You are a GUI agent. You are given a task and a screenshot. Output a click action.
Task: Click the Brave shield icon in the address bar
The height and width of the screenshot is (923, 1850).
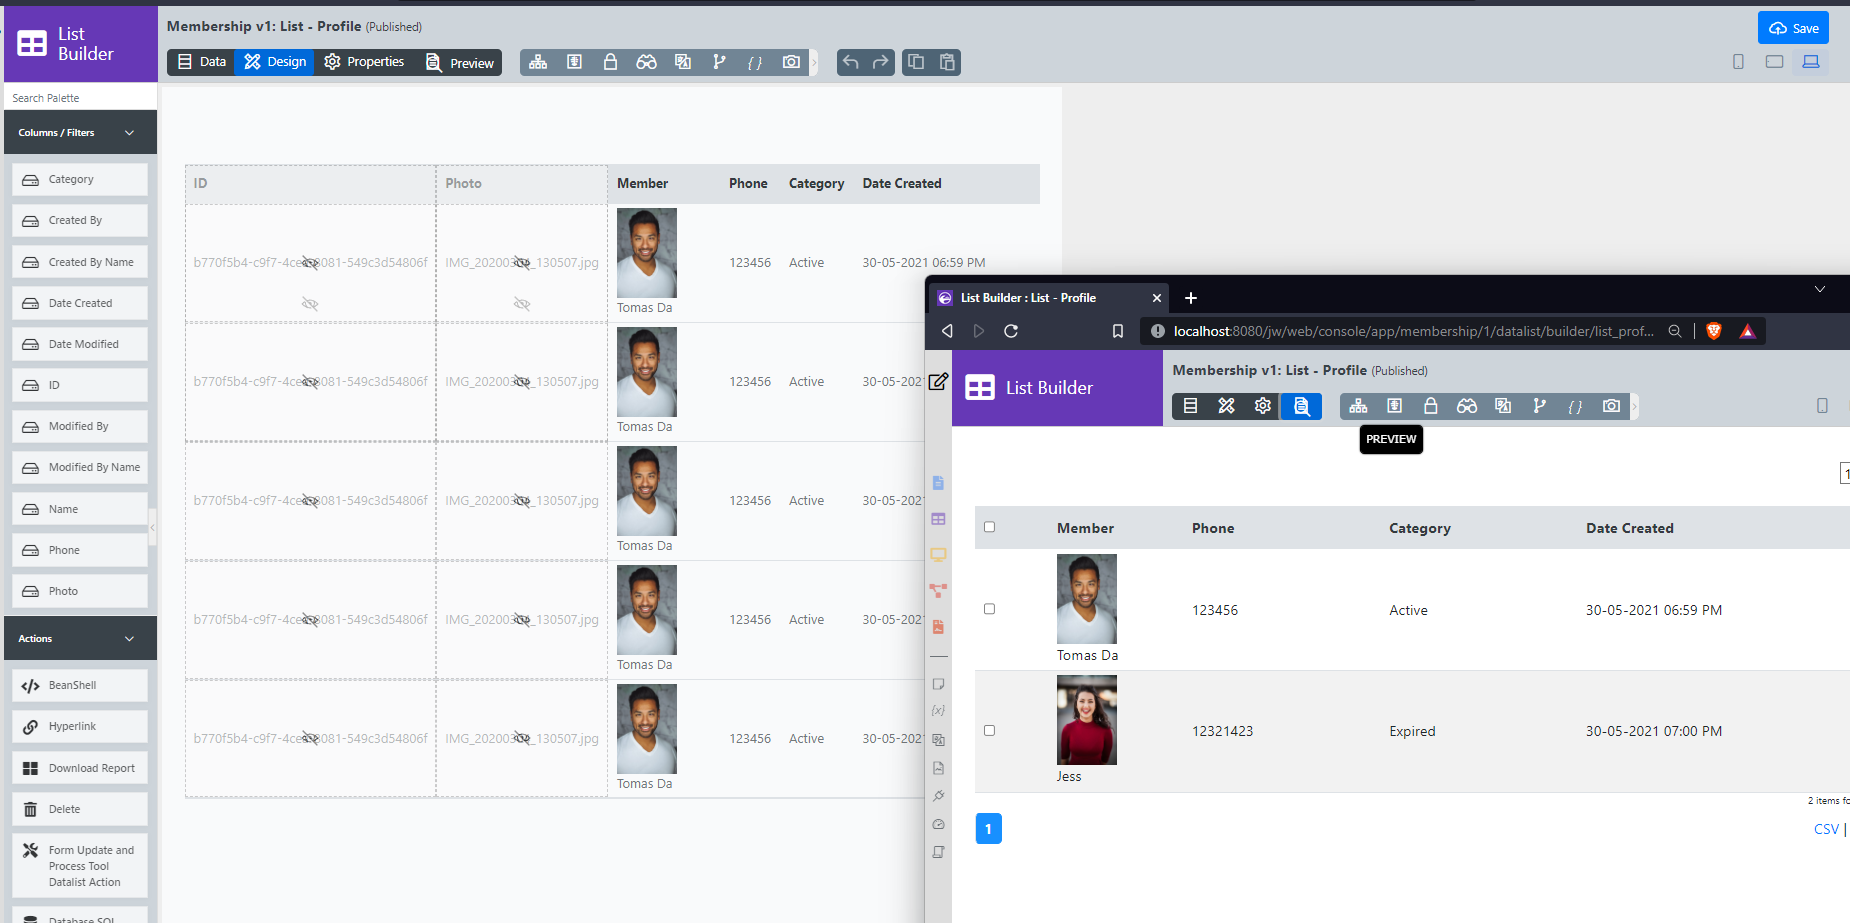pyautogui.click(x=1714, y=331)
